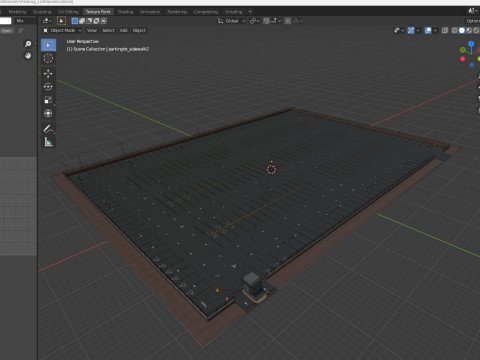Image resolution: width=480 pixels, height=360 pixels.
Task: Switch to the Modeling workspace tab
Action: [17, 12]
